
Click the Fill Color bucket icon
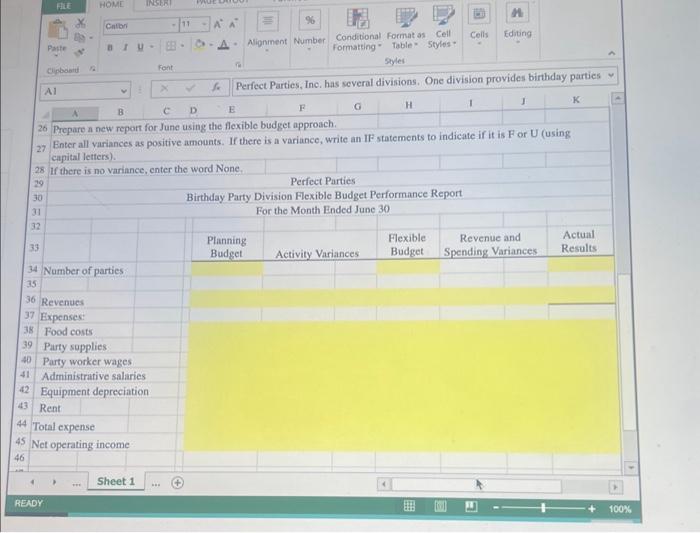coord(200,44)
